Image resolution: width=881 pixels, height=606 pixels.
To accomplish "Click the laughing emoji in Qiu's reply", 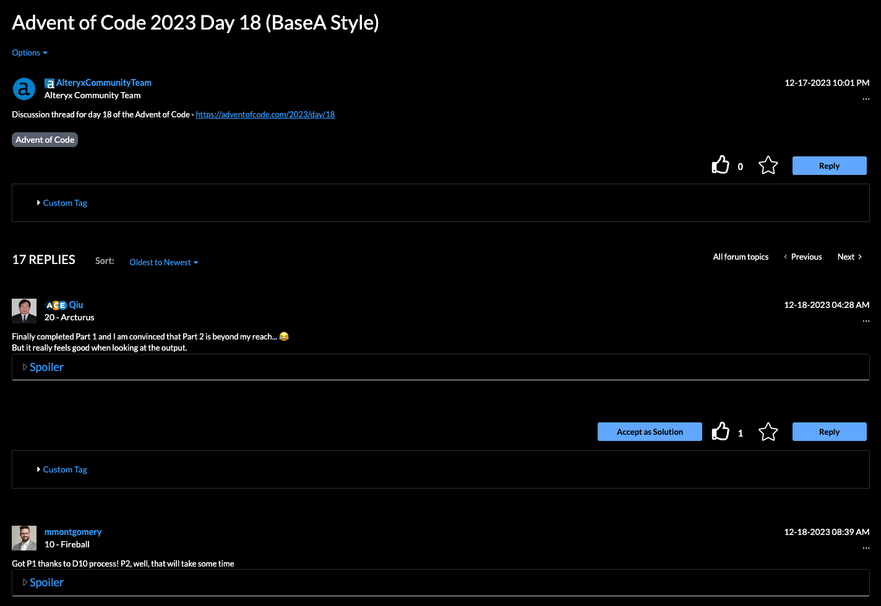I will 284,336.
